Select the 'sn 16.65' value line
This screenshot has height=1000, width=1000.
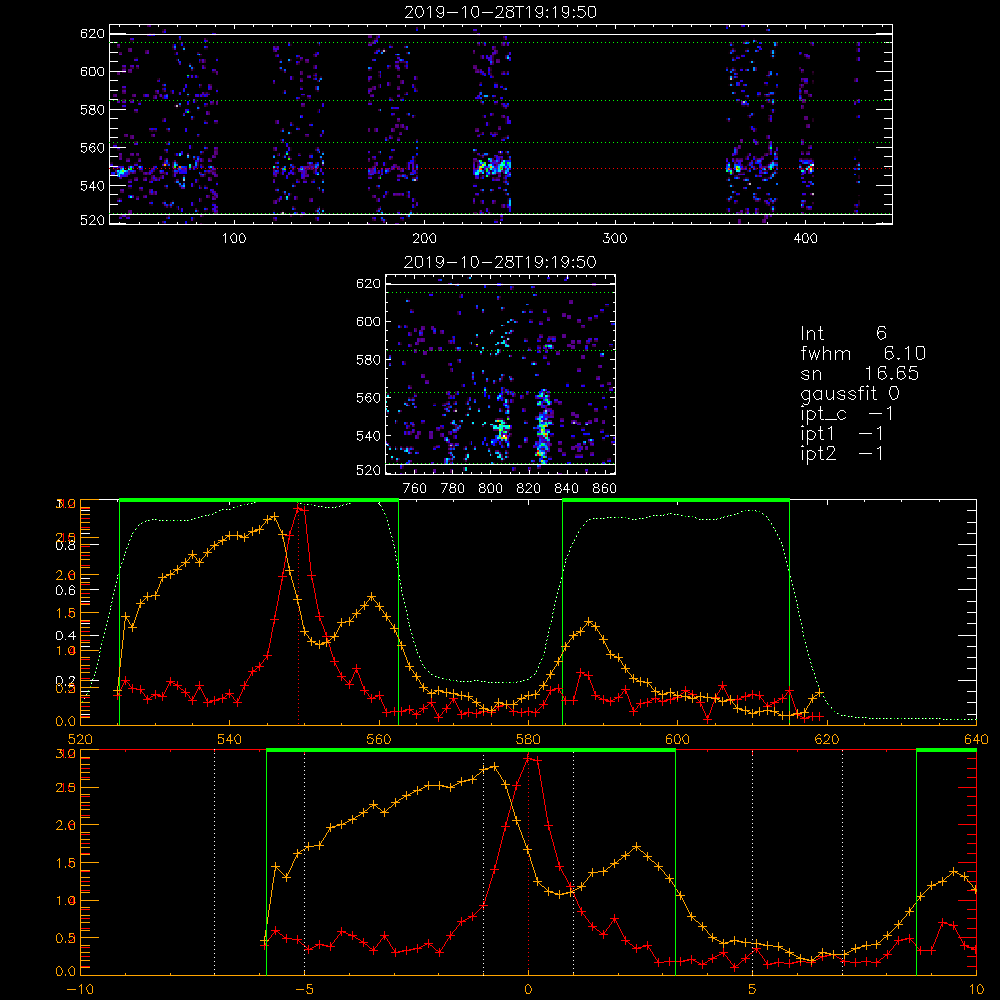[860, 373]
